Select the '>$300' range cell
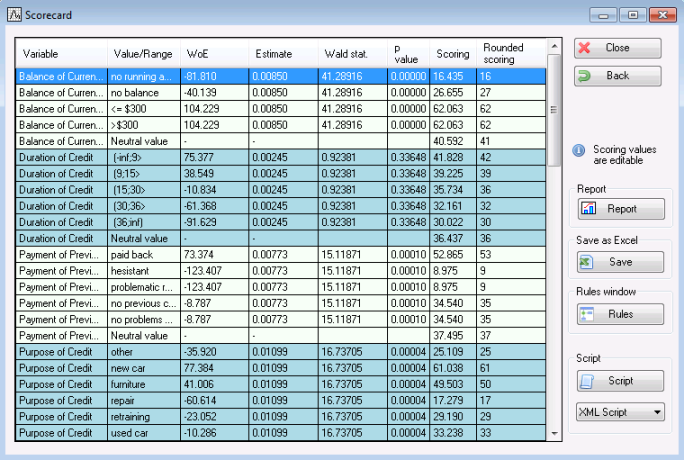This screenshot has width=684, height=460. (x=144, y=125)
